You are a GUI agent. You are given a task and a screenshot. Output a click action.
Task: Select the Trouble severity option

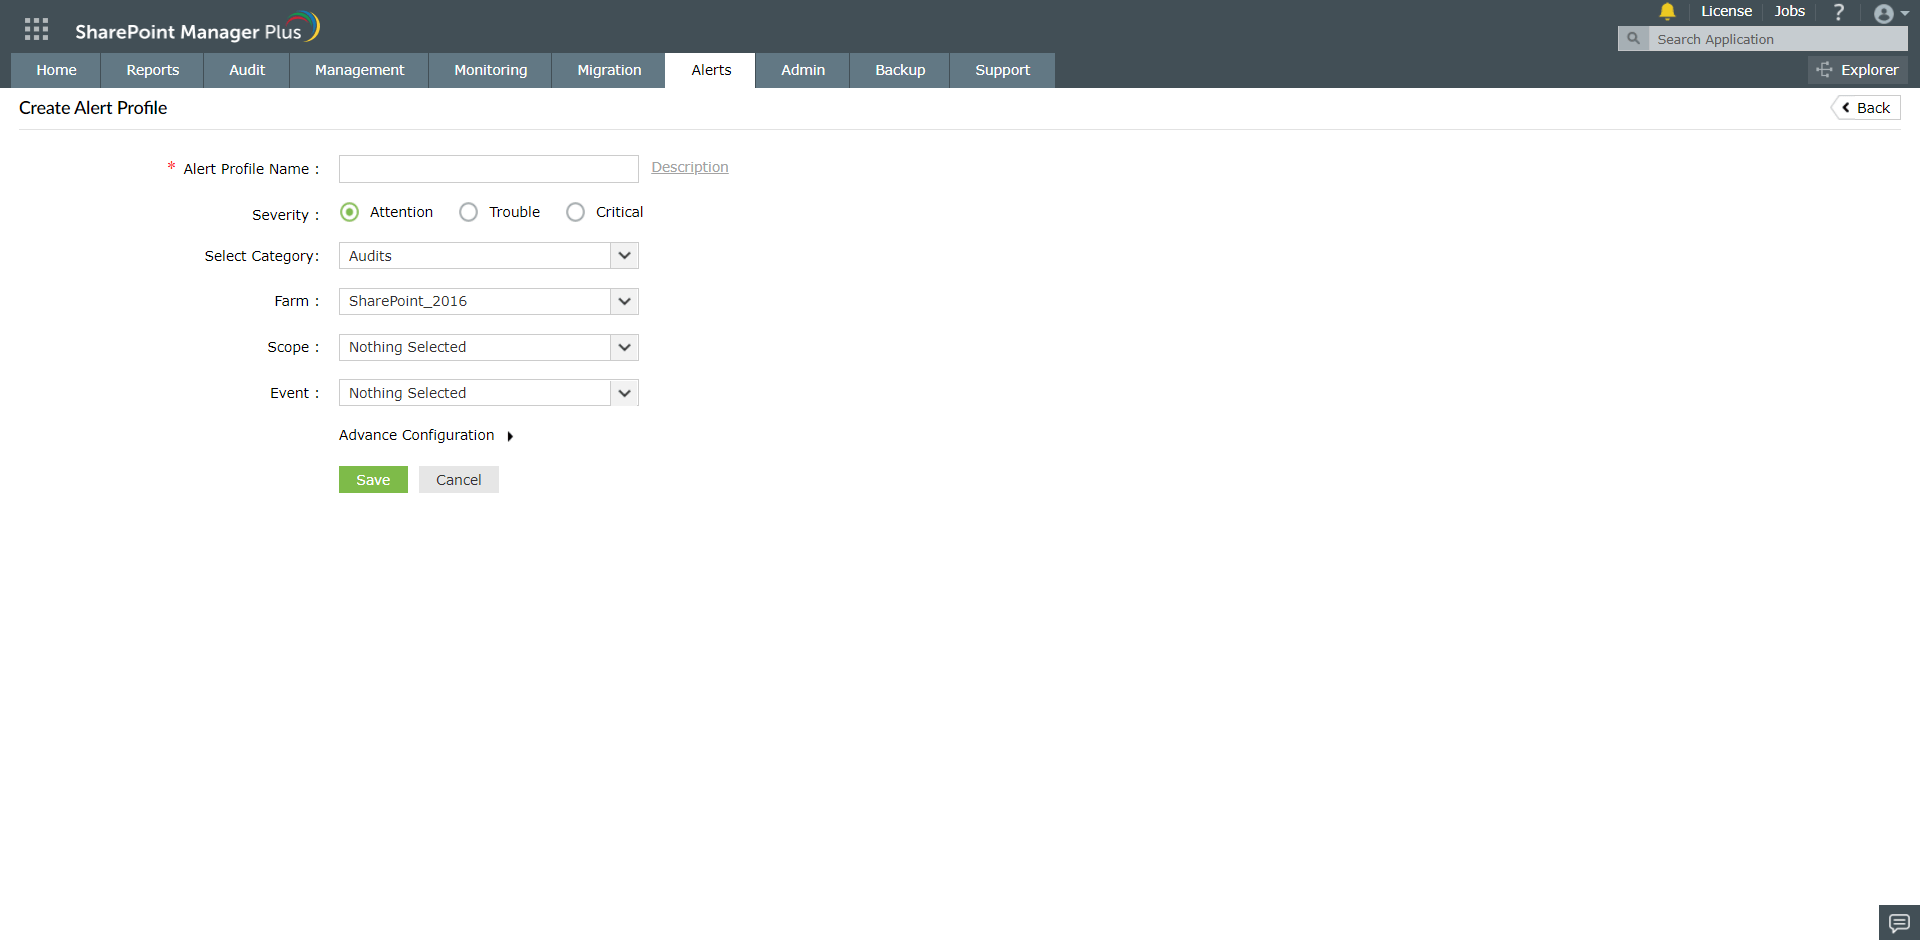[x=468, y=212]
